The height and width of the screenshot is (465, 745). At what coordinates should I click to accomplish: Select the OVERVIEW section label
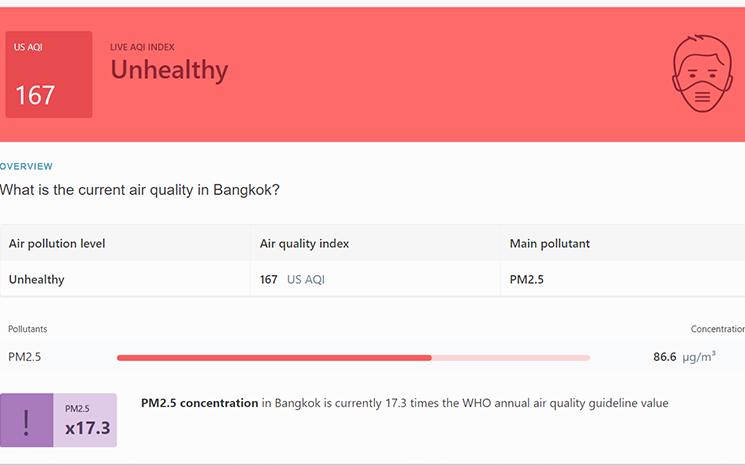pos(27,166)
